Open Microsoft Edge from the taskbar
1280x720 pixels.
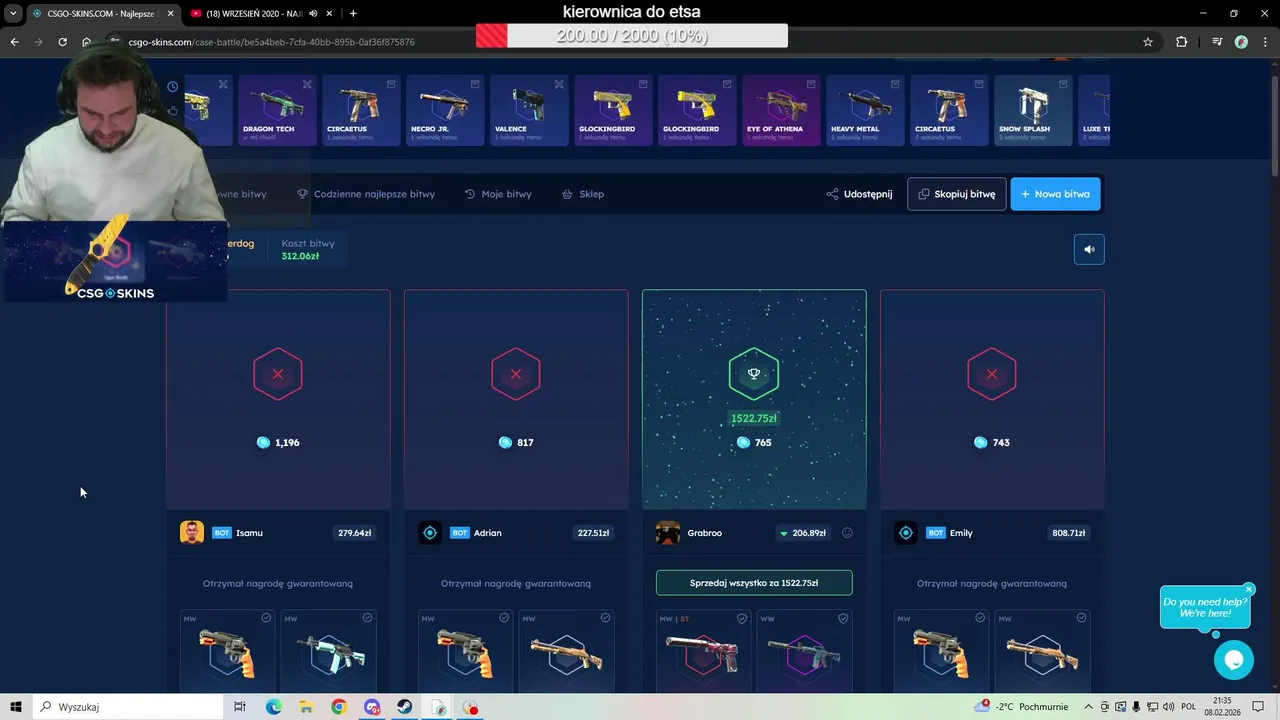click(x=273, y=707)
